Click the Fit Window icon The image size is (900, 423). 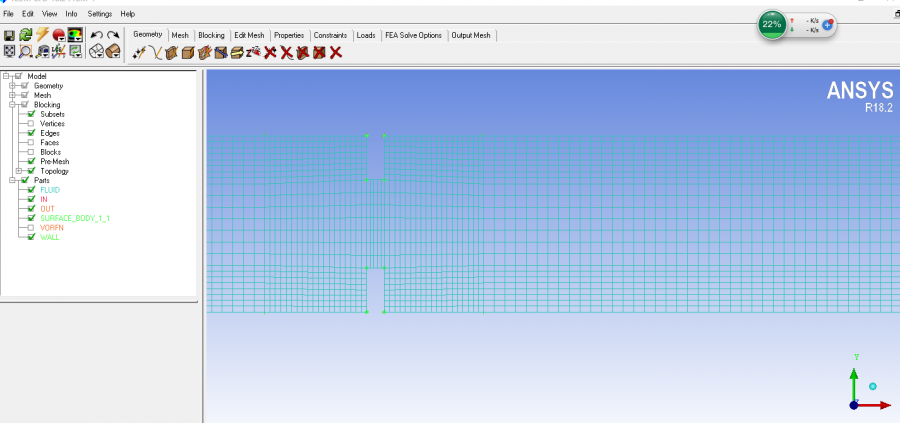click(x=9, y=52)
